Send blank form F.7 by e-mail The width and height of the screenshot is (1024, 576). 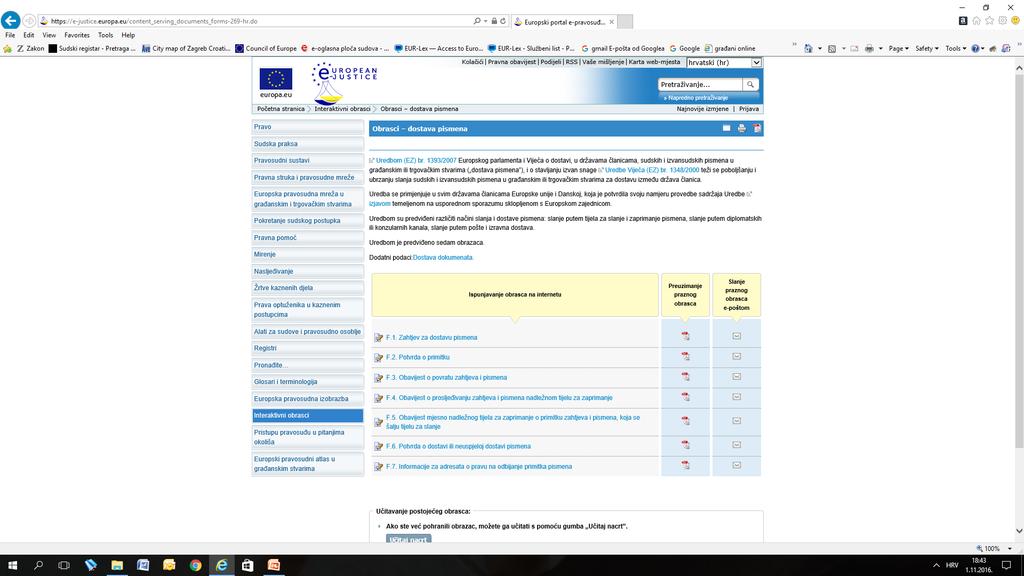pyautogui.click(x=737, y=466)
